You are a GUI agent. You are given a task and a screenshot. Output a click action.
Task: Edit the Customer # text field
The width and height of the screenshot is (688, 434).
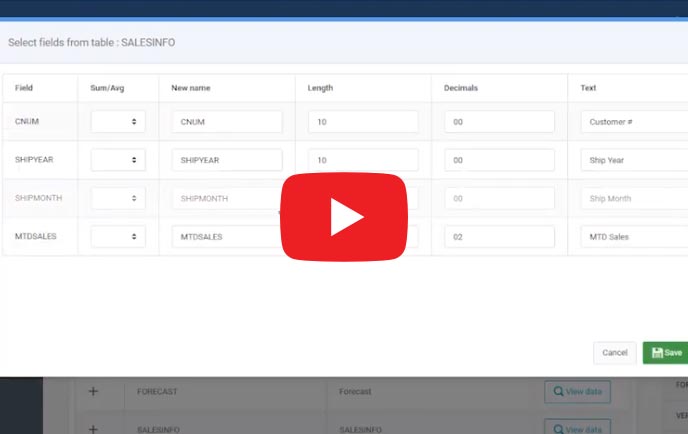[632, 122]
